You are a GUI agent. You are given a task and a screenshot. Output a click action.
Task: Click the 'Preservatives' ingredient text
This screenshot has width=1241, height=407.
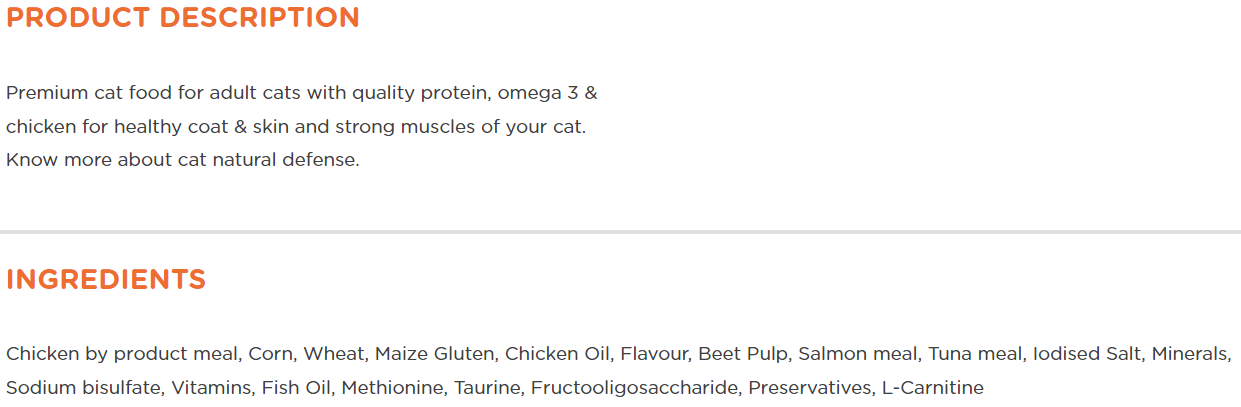click(810, 388)
